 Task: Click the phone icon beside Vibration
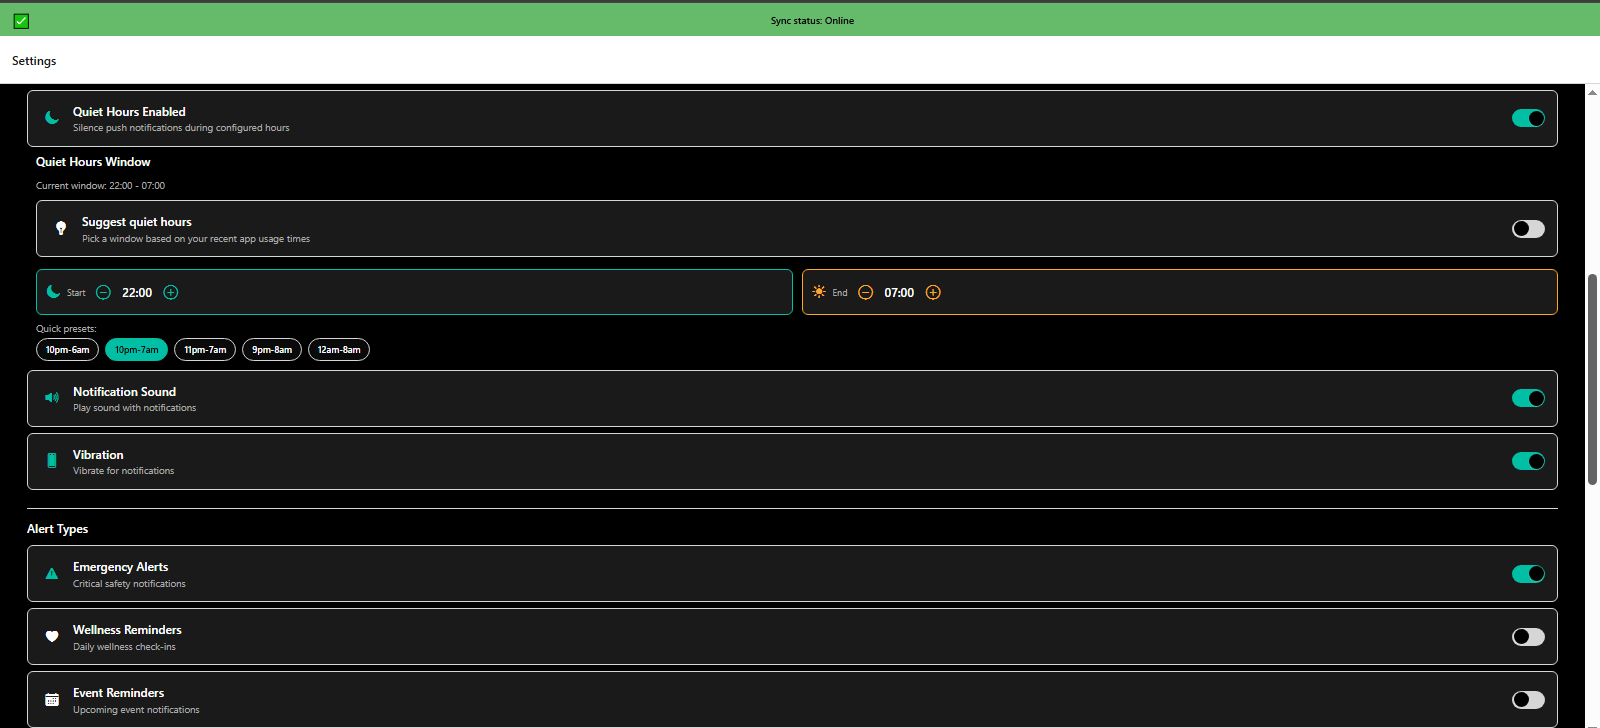(52, 461)
